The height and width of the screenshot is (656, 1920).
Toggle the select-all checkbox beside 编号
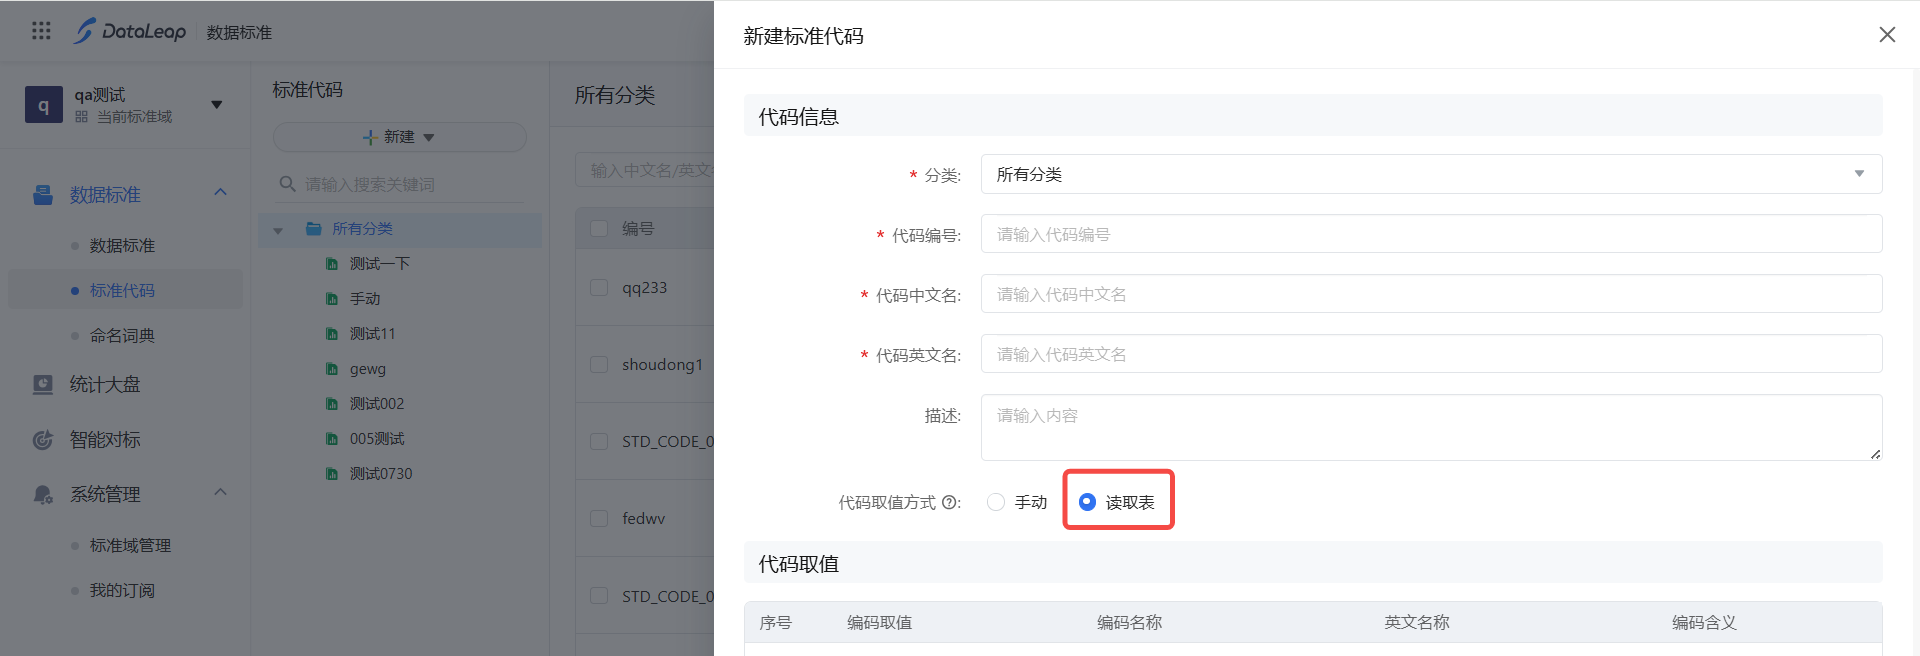(599, 229)
